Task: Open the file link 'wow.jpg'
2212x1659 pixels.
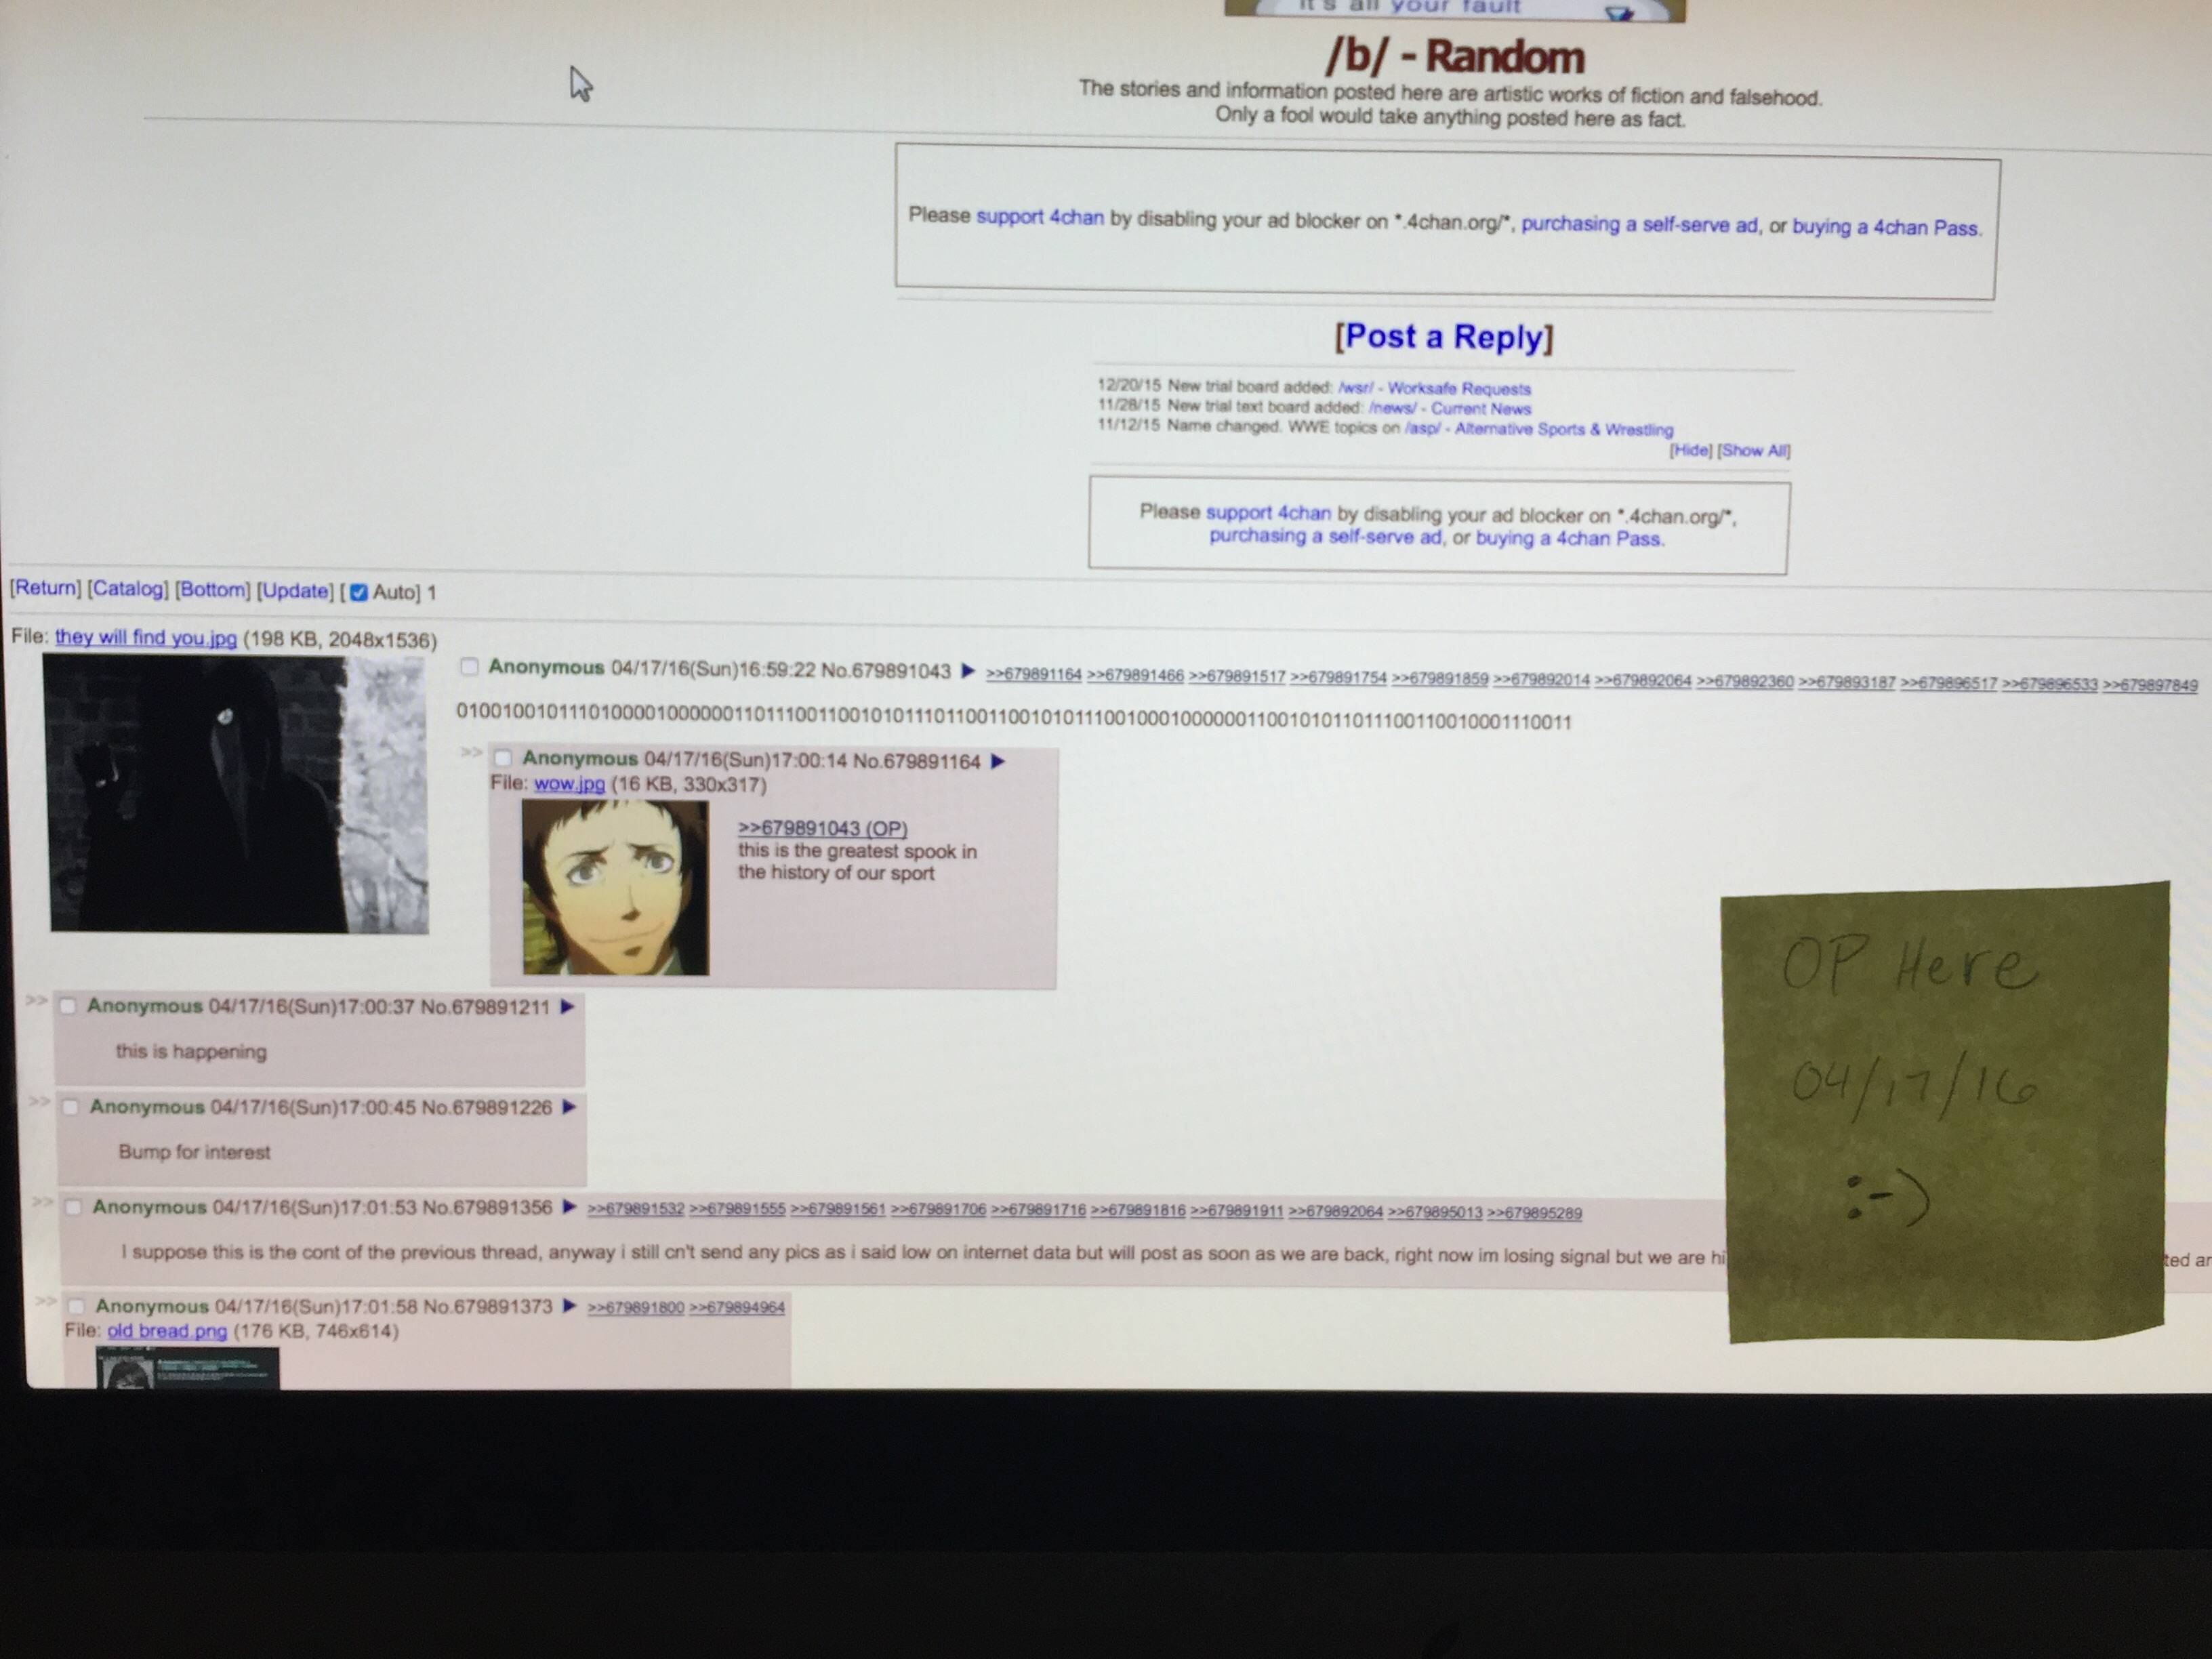Action: 569,784
